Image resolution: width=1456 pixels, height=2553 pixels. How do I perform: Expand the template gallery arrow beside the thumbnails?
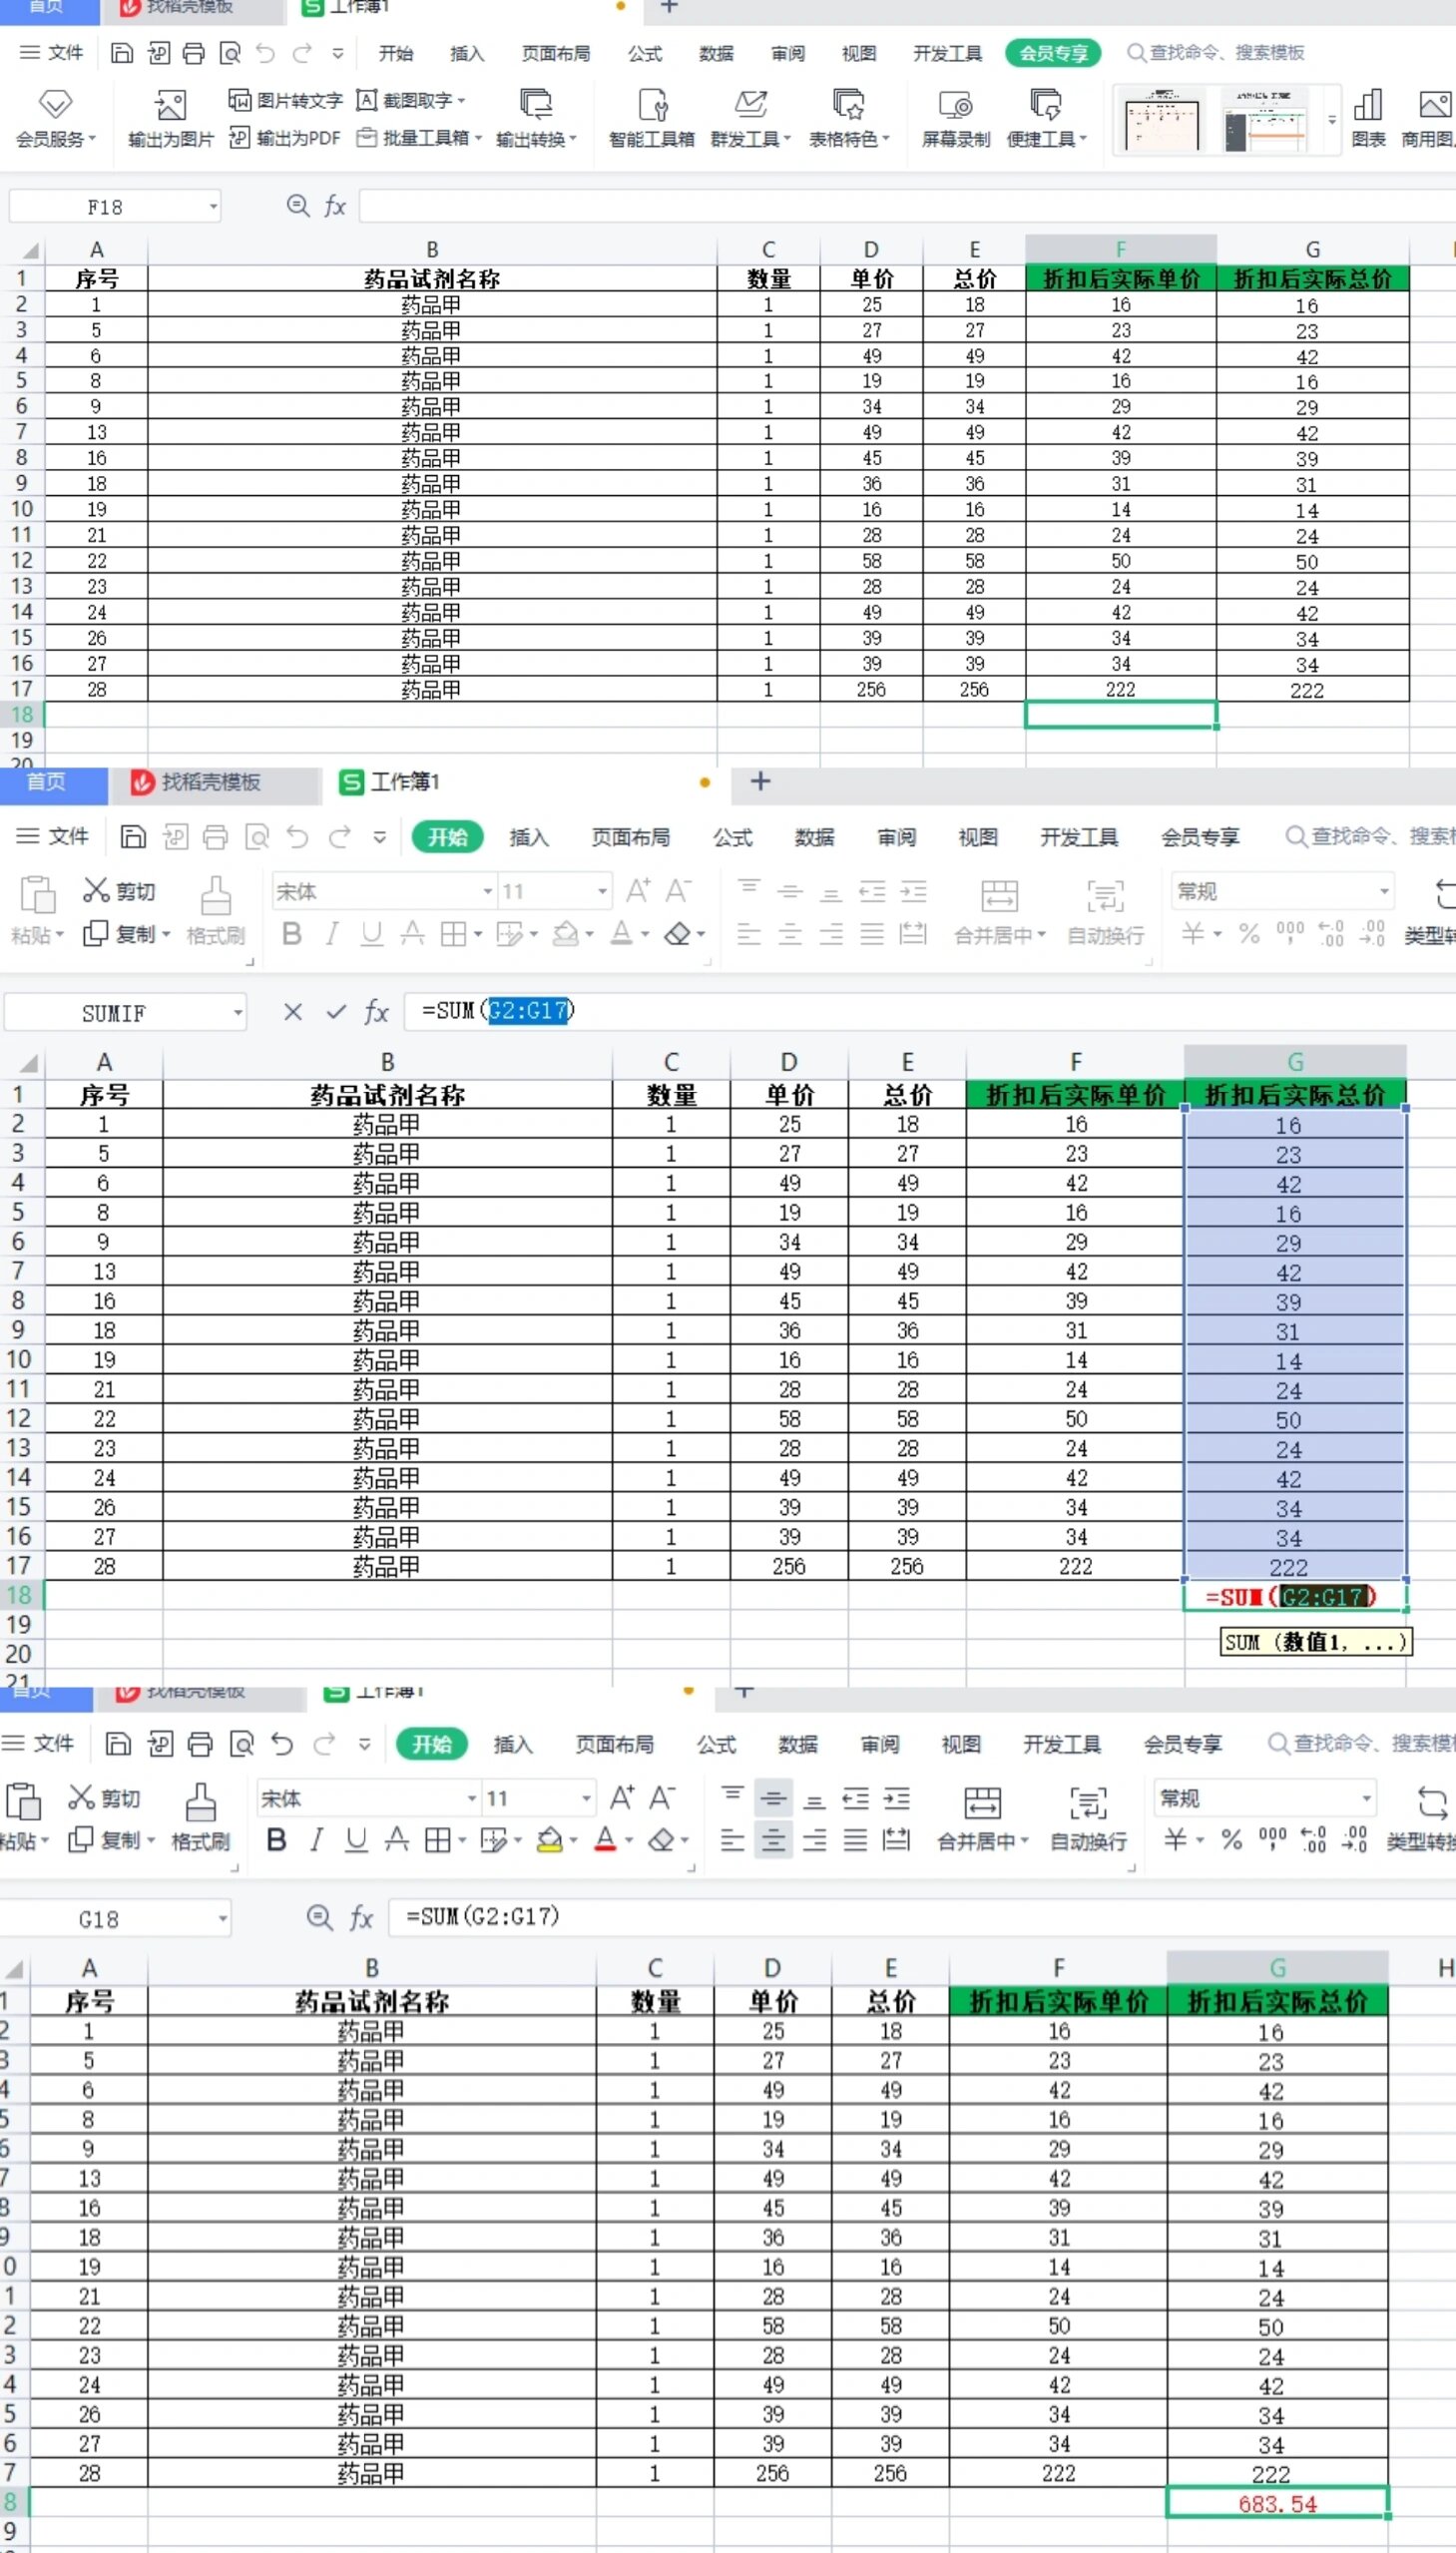pos(1331,120)
